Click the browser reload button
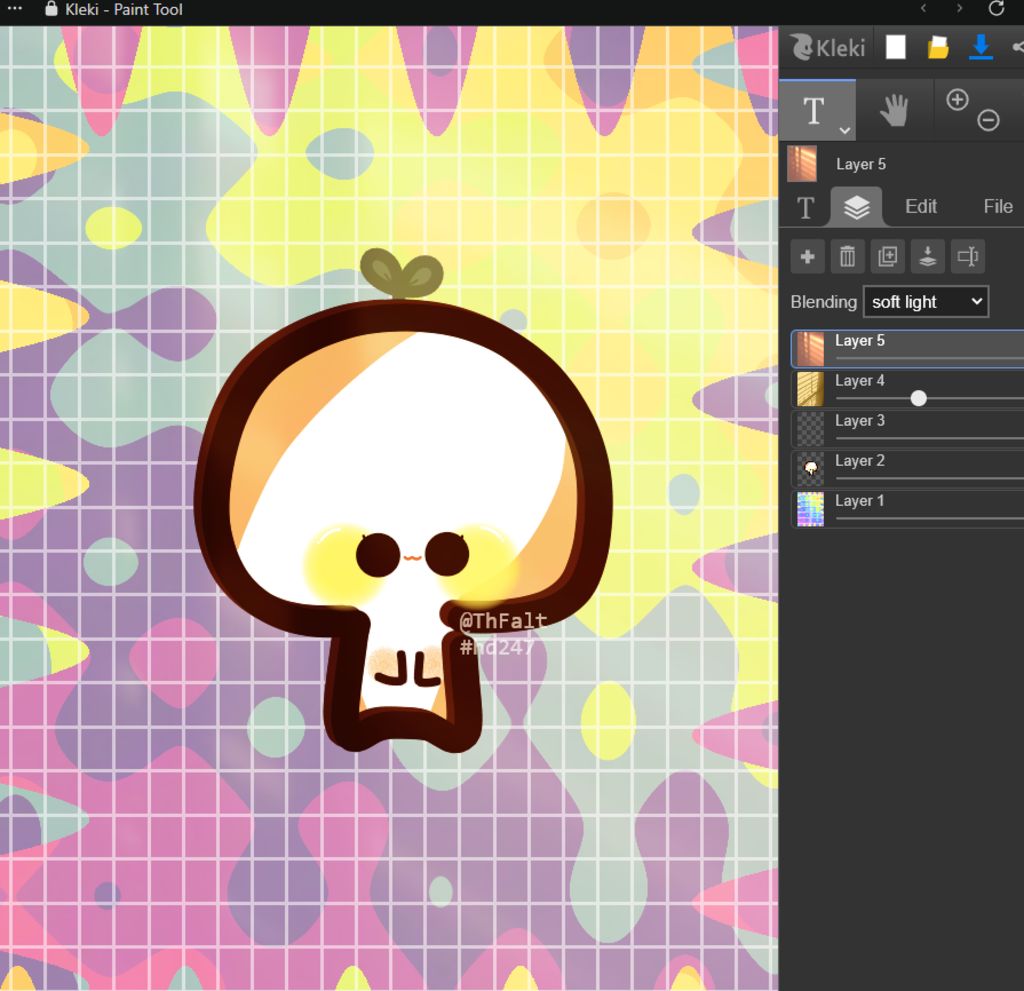This screenshot has width=1024, height=991. (996, 9)
